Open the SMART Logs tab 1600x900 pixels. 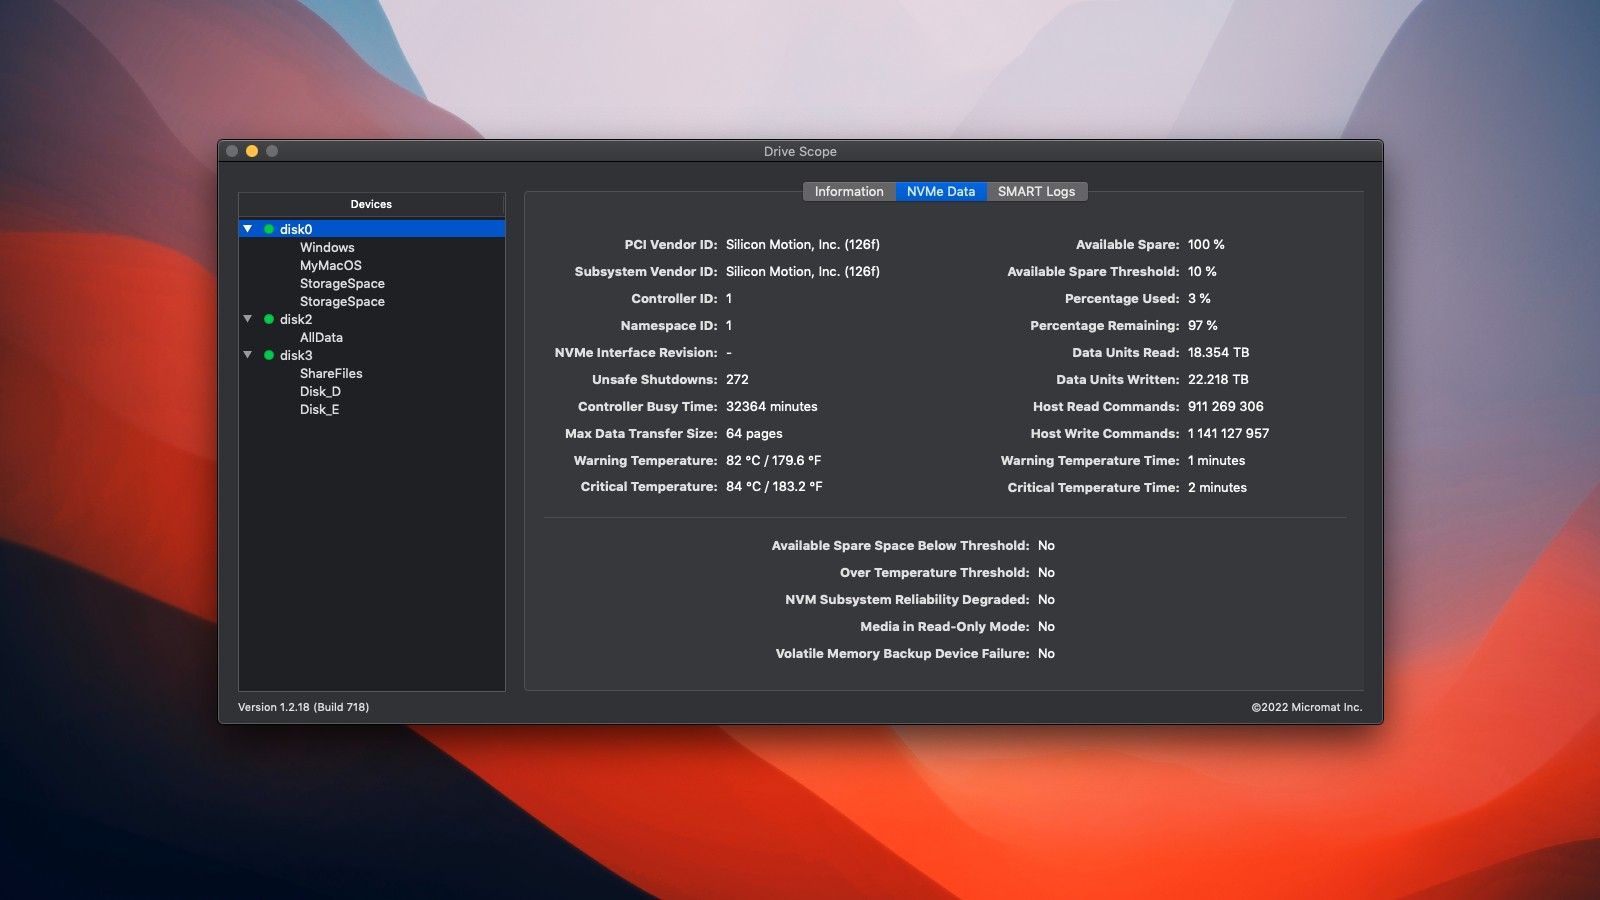pyautogui.click(x=1037, y=191)
